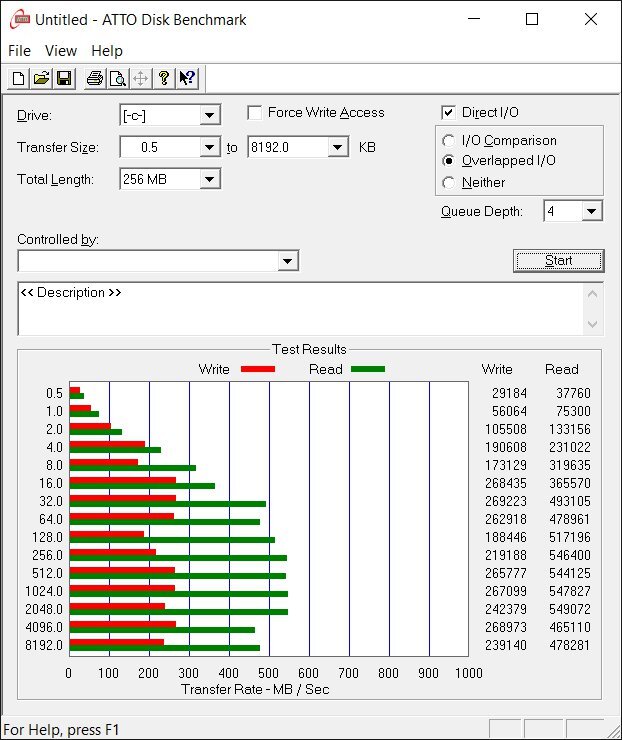Screen dimensions: 622x740
Task: Click the ATTO app icon in title bar
Action: click(18, 19)
